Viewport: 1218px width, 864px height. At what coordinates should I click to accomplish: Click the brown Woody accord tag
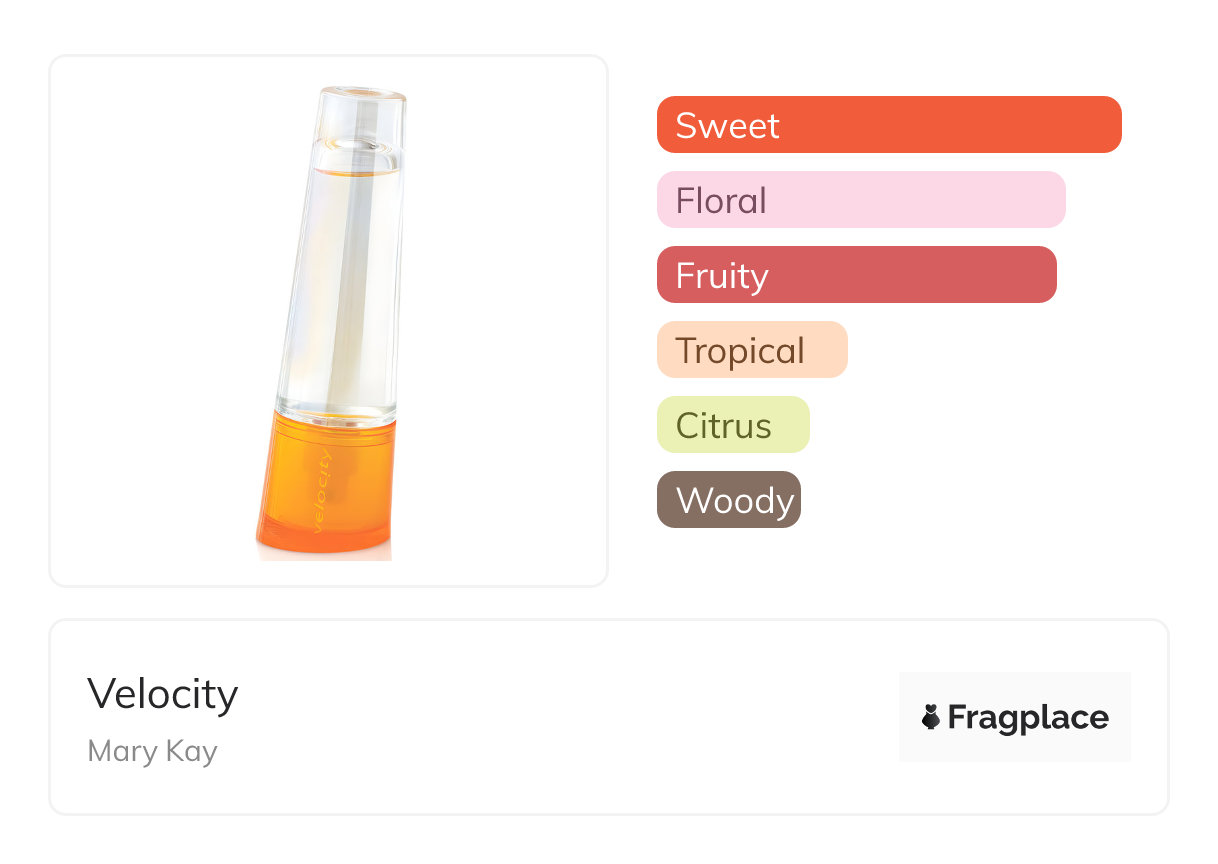pyautogui.click(x=728, y=500)
